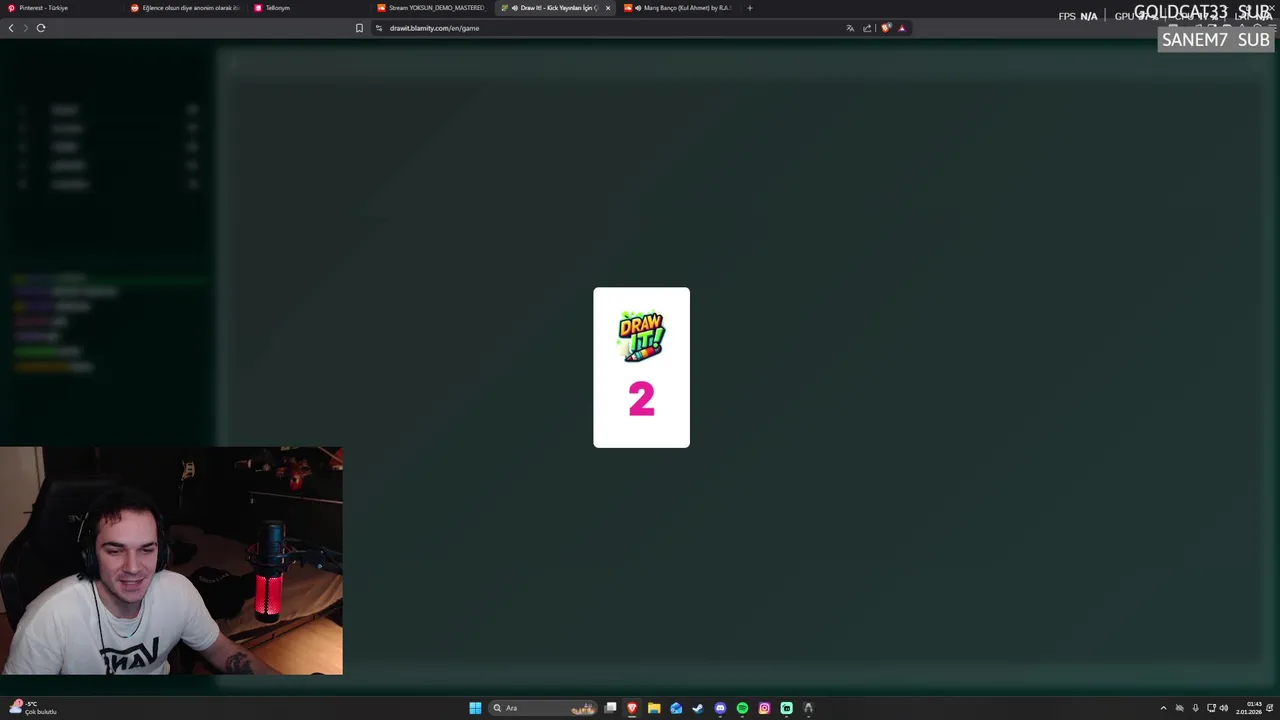1280x720 pixels.
Task: Go back in the browser
Action: (11, 28)
